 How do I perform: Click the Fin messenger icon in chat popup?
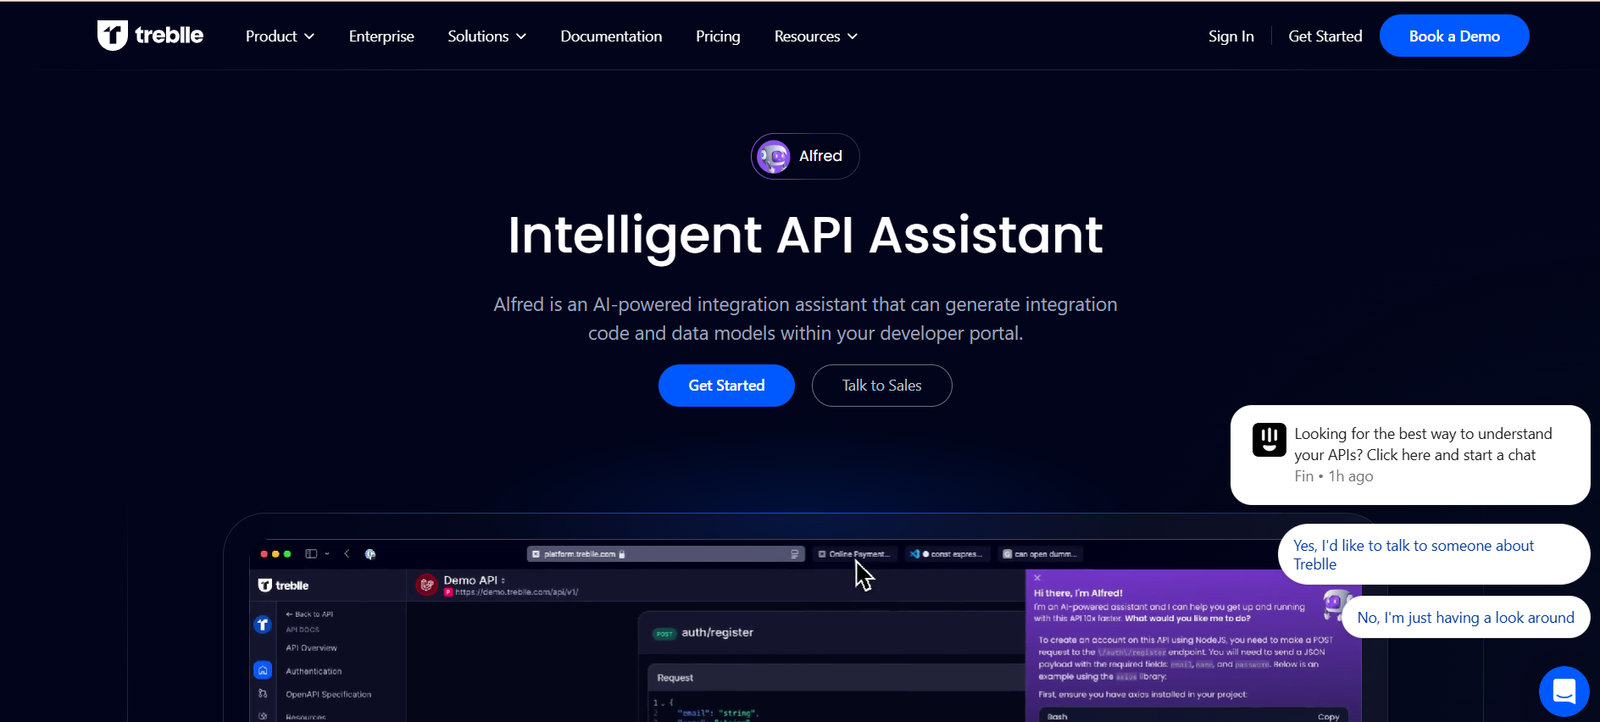pos(1269,439)
